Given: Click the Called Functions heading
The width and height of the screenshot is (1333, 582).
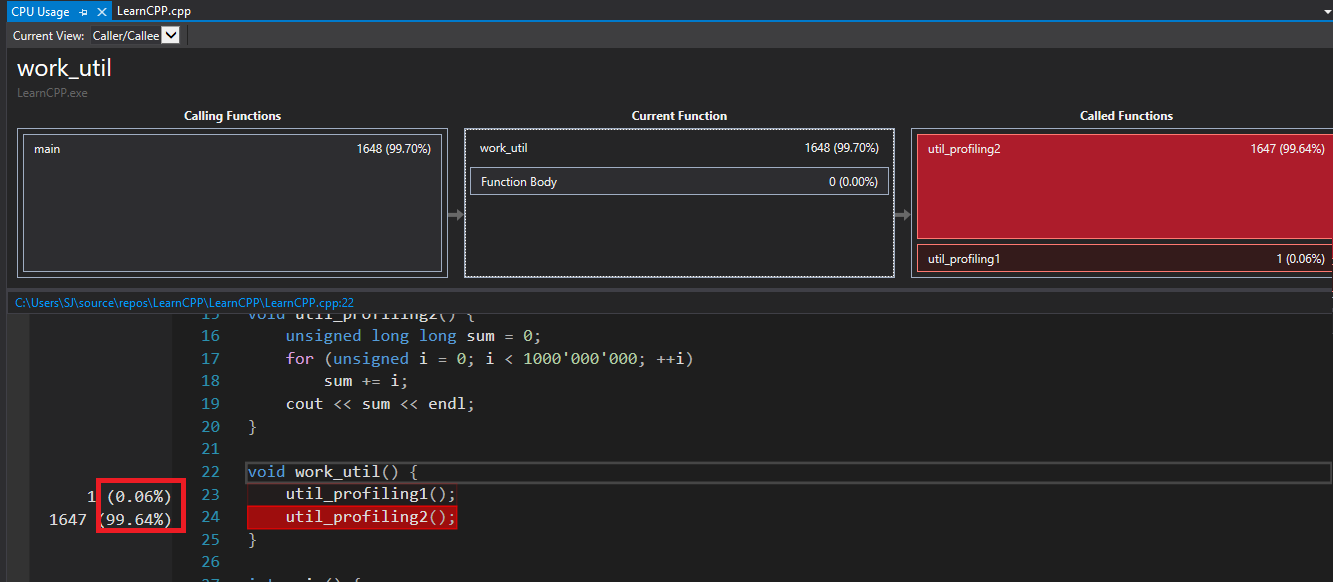Looking at the screenshot, I should [x=1126, y=116].
